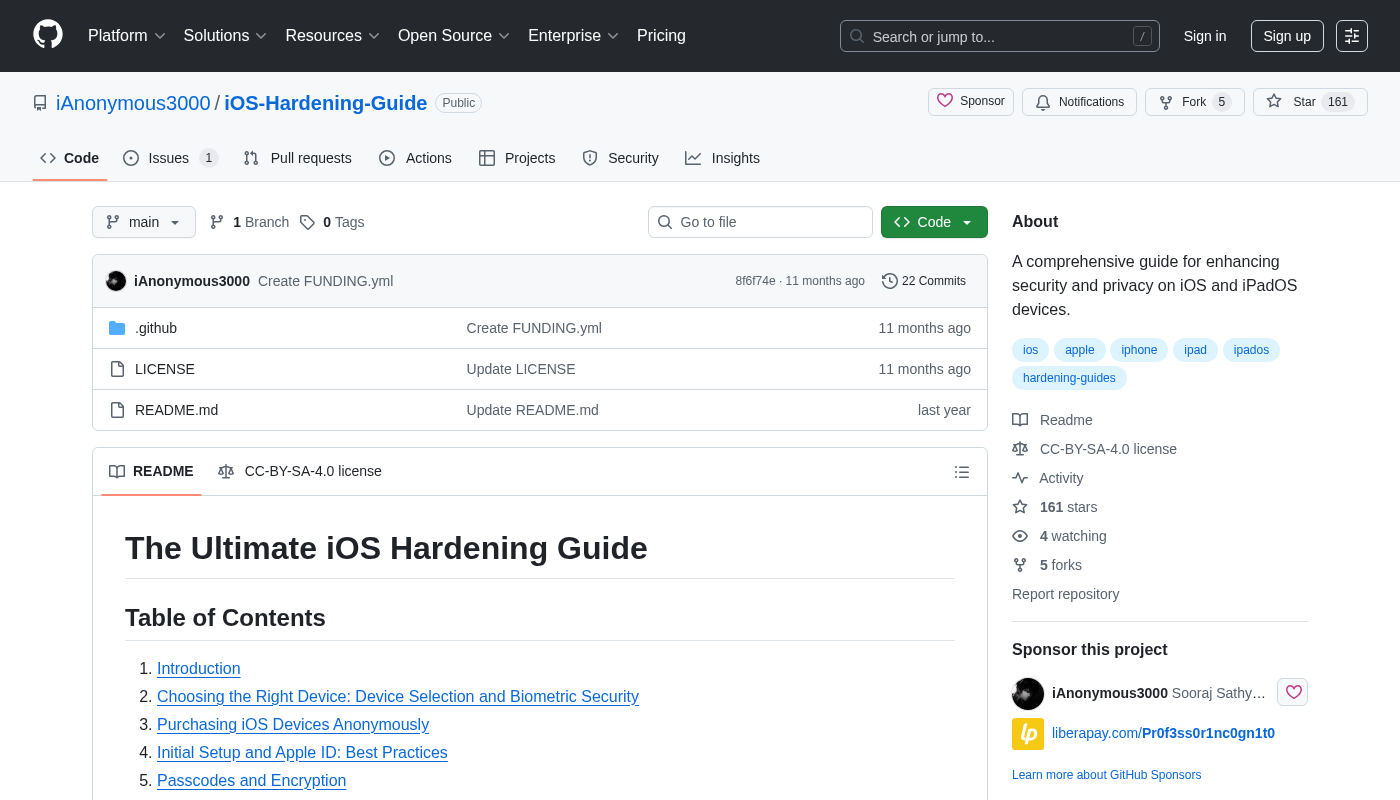
Task: Click the .github folder icon
Action: 117,328
